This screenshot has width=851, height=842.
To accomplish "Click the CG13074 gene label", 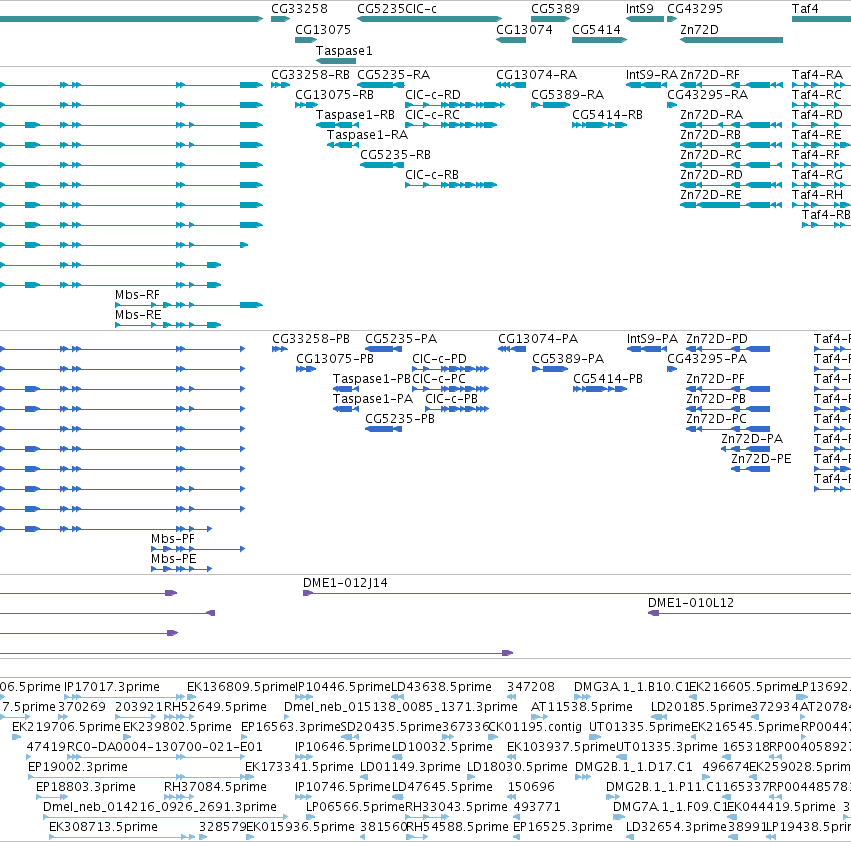I will pos(524,30).
